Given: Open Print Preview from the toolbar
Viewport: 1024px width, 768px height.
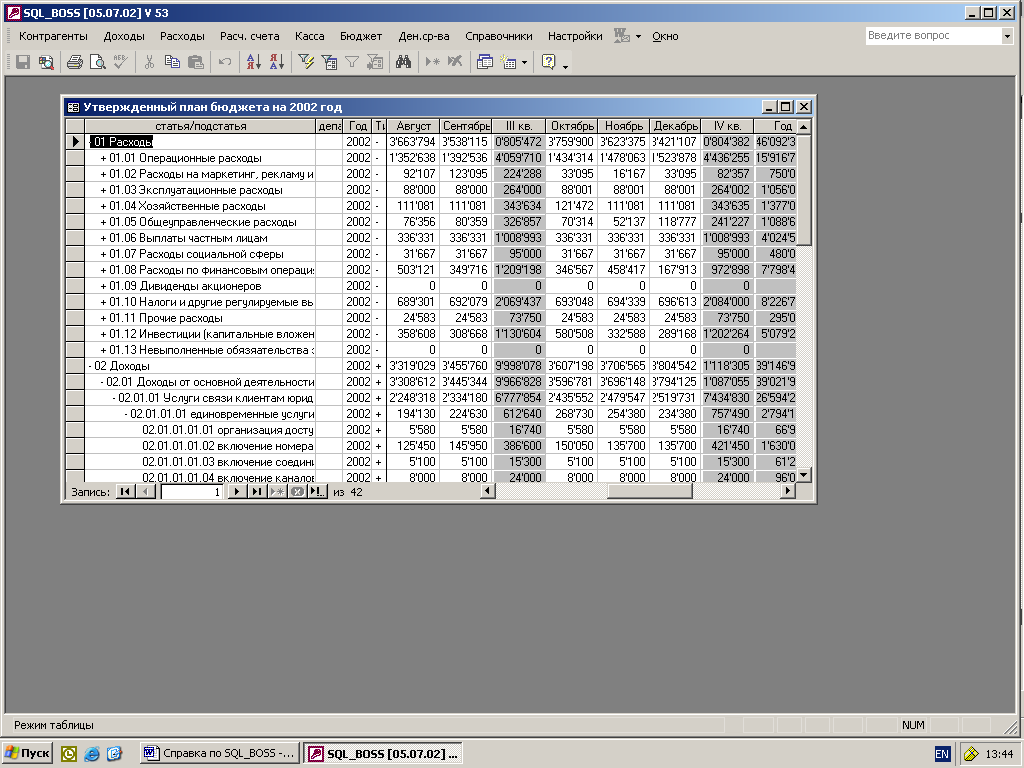Looking at the screenshot, I should click(x=97, y=62).
